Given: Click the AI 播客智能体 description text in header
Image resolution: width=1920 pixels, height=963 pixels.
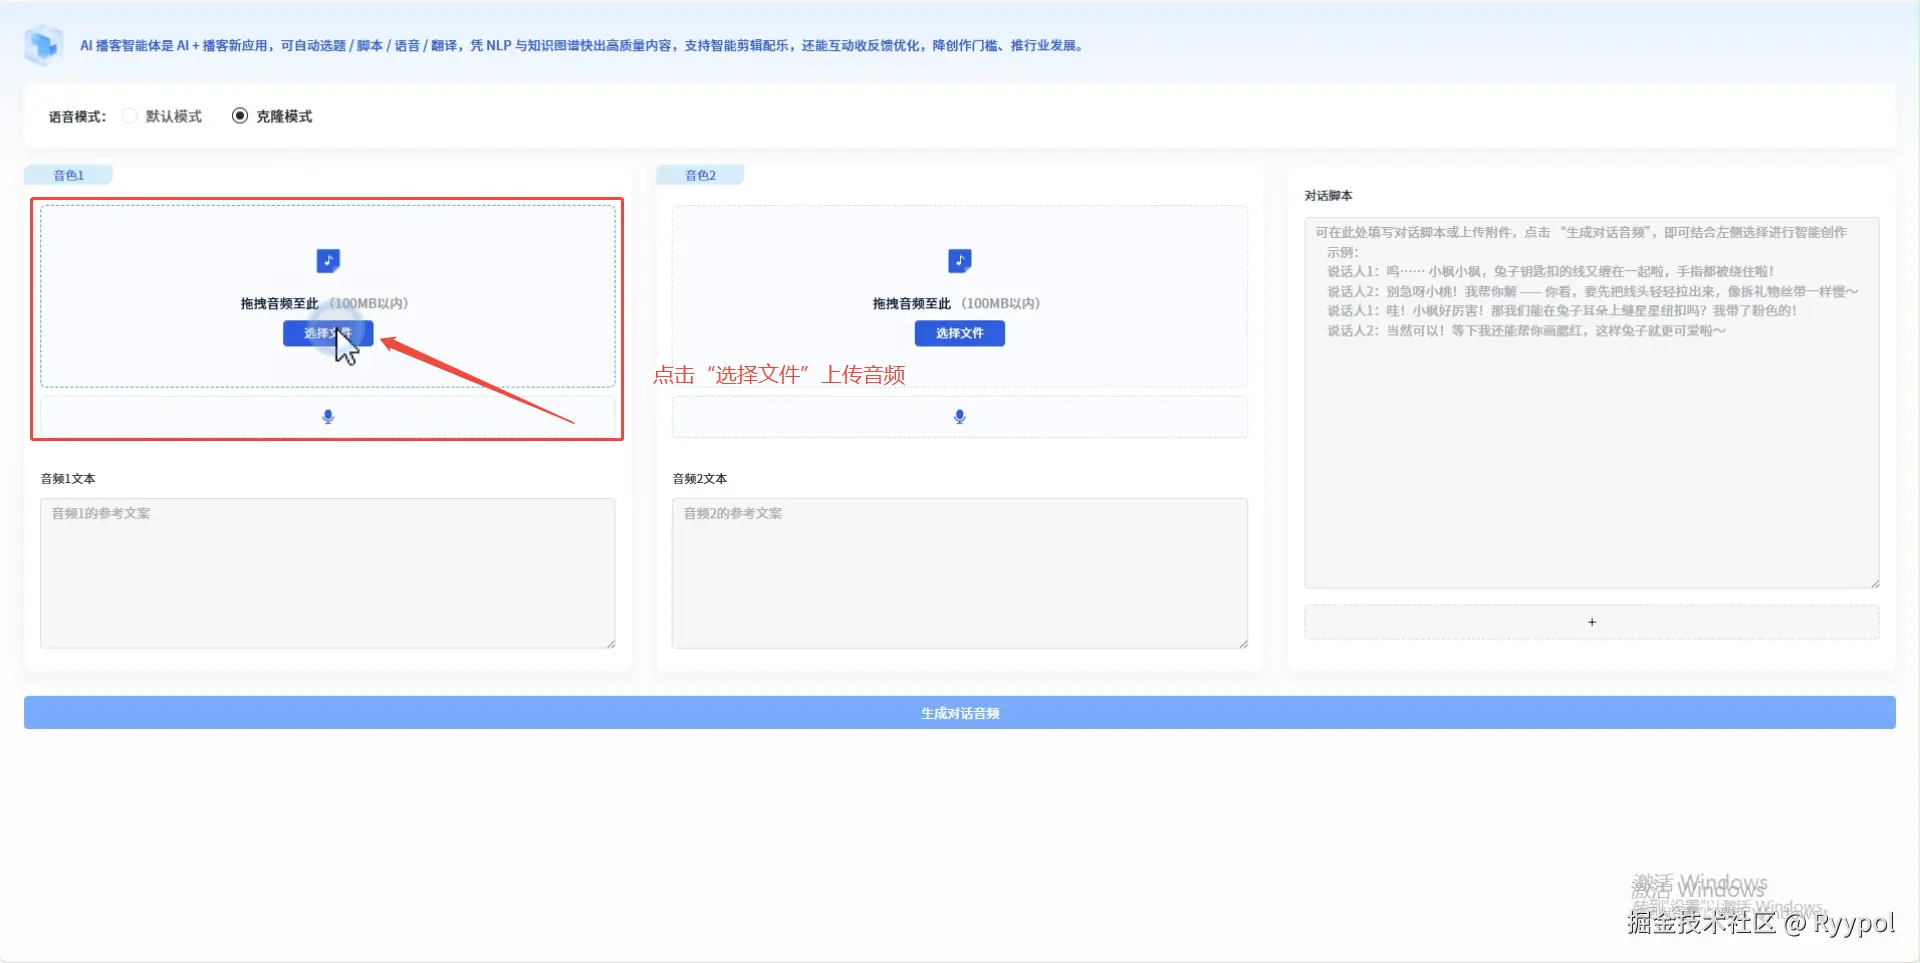Looking at the screenshot, I should 583,46.
